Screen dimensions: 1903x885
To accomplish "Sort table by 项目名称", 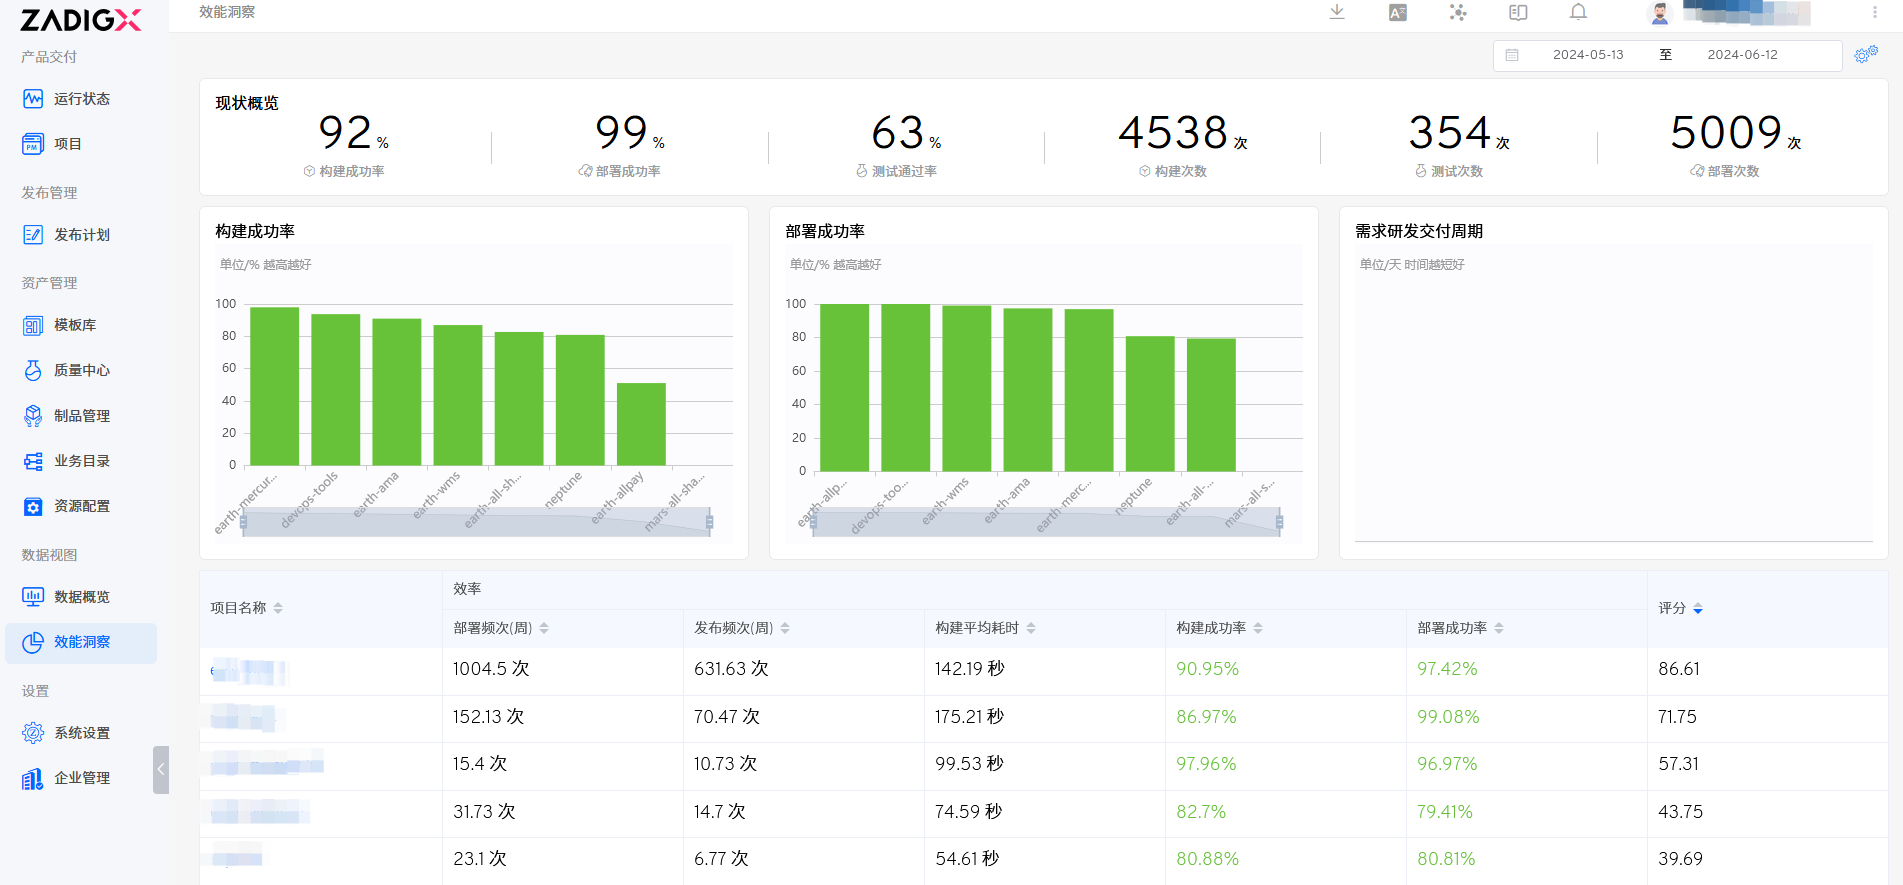I will (x=278, y=608).
